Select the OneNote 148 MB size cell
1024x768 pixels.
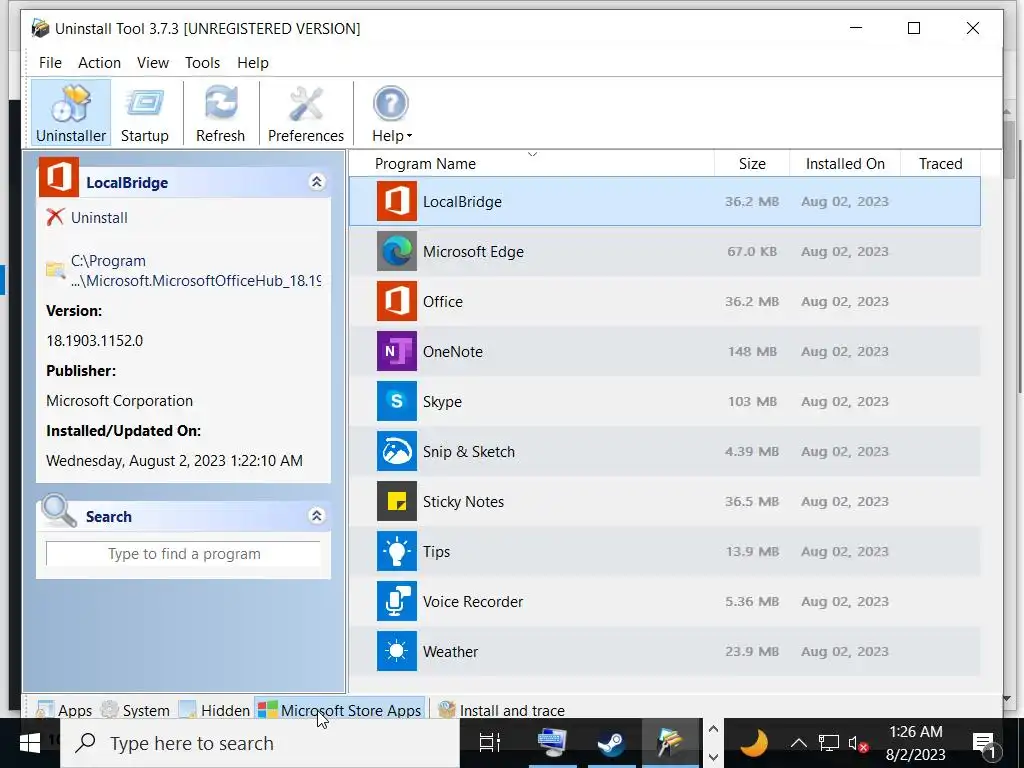click(x=752, y=351)
